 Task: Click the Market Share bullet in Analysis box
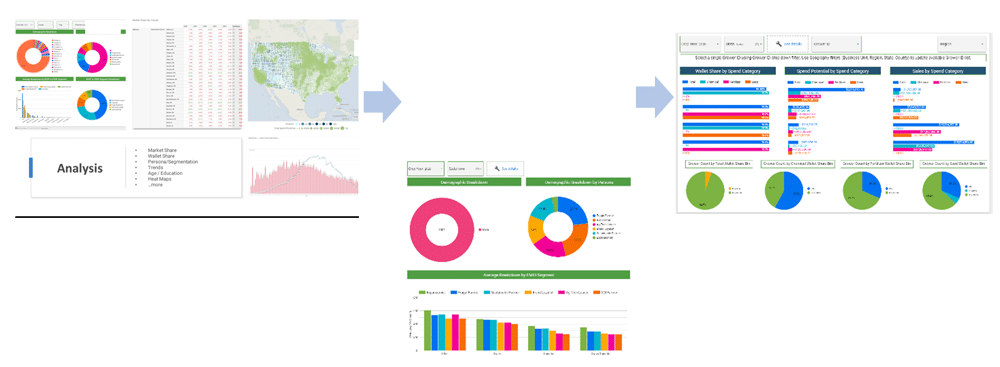163,151
